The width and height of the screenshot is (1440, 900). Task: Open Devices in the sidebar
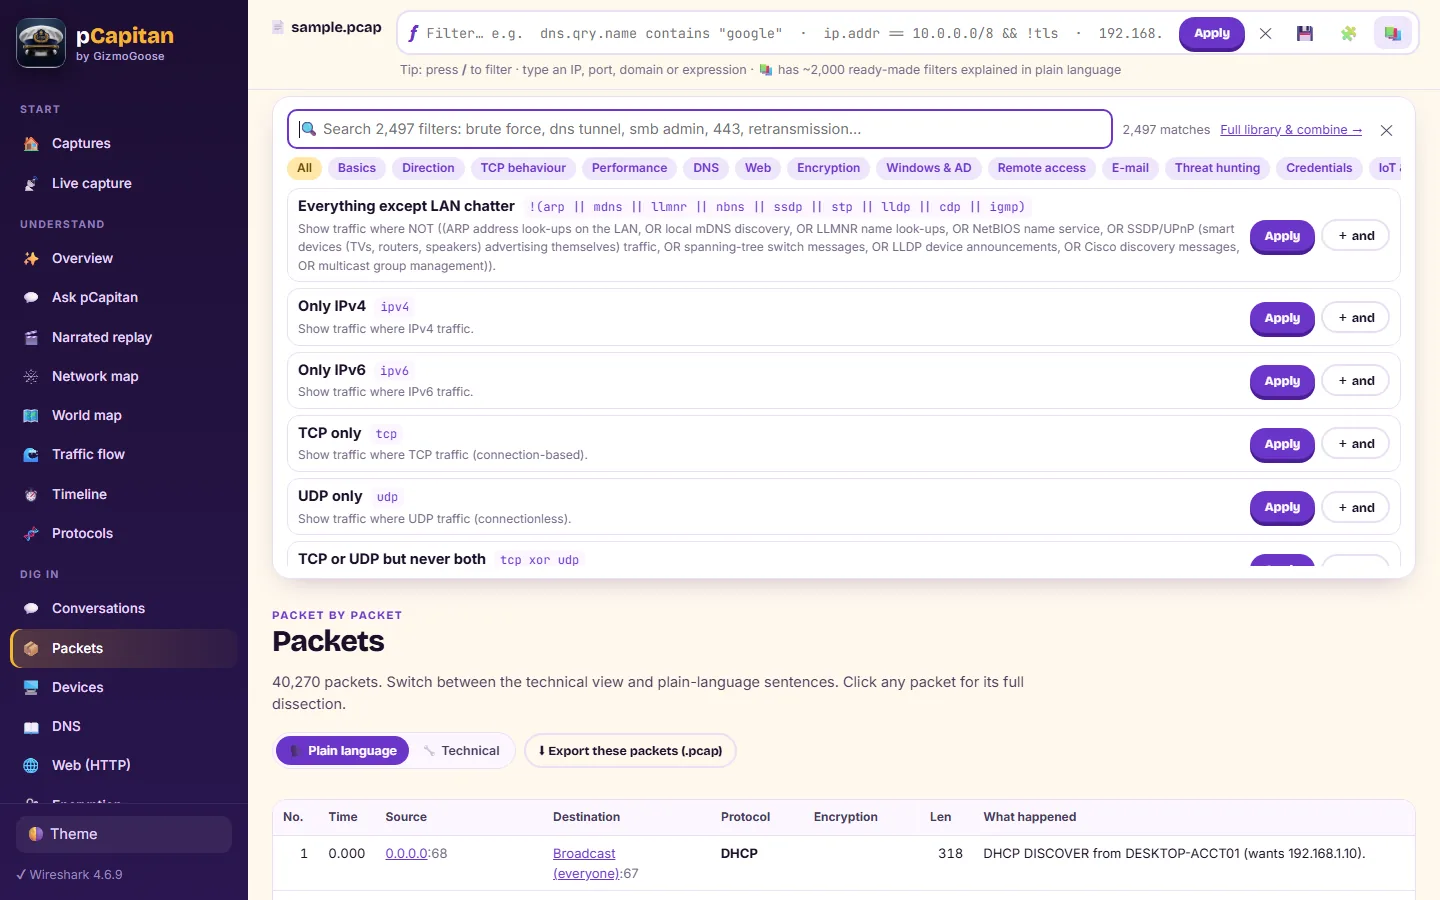click(124, 687)
